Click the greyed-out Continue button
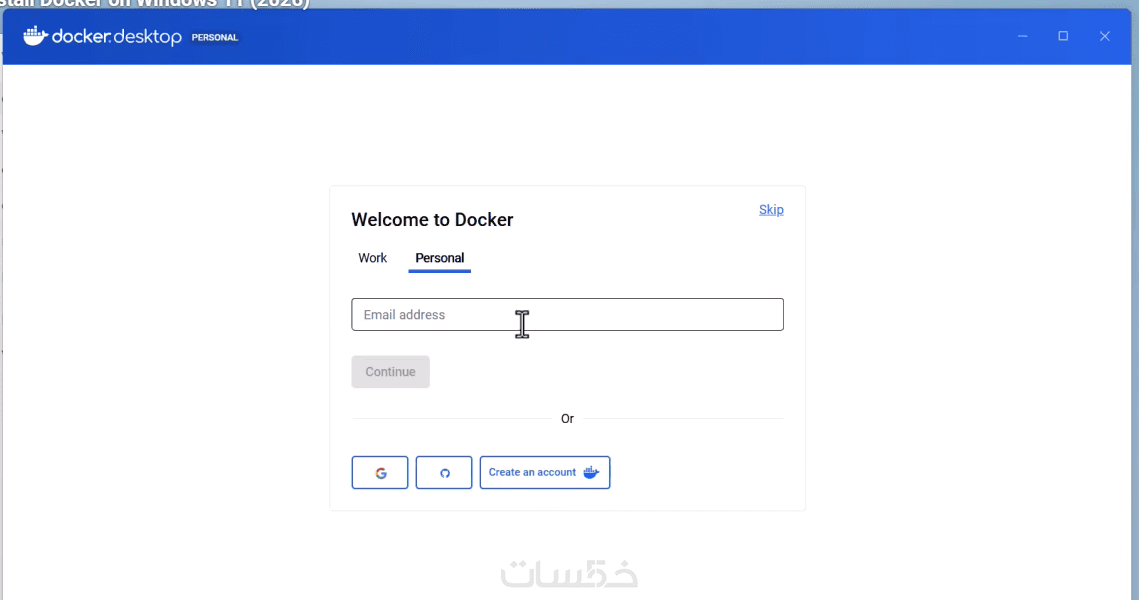This screenshot has height=600, width=1139. pos(391,372)
